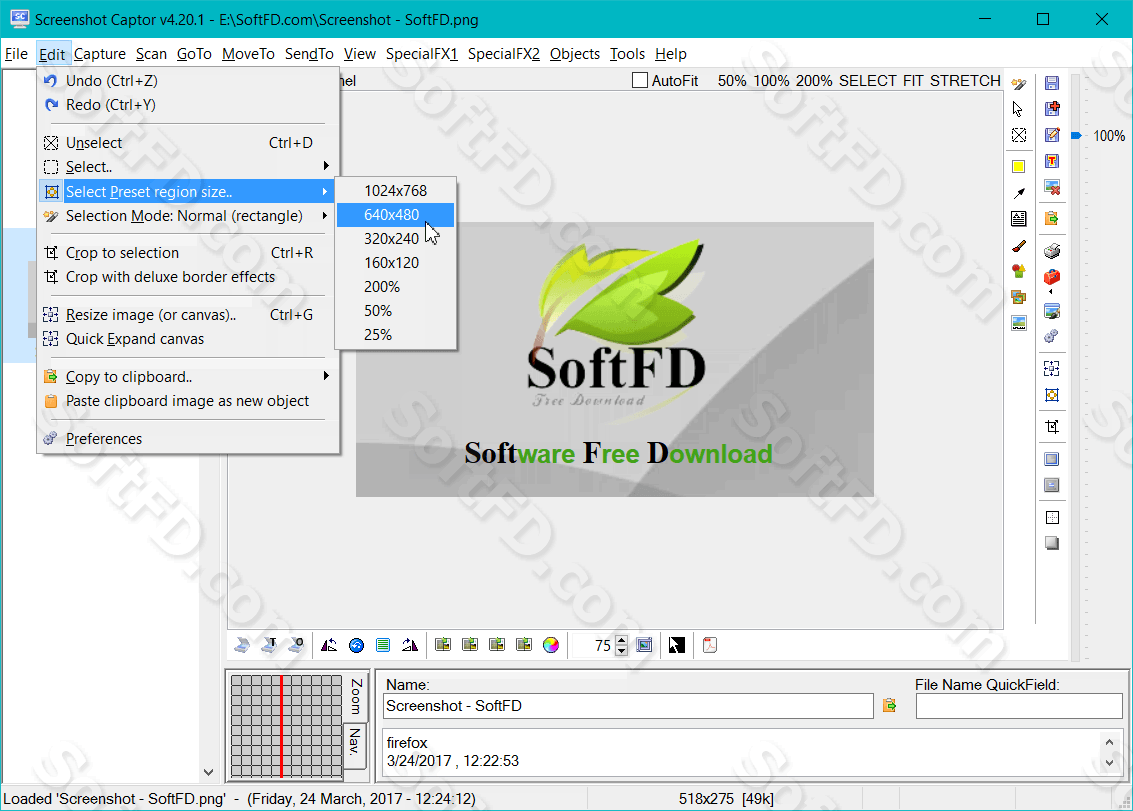
Task: Open the Capture menu
Action: [x=100, y=54]
